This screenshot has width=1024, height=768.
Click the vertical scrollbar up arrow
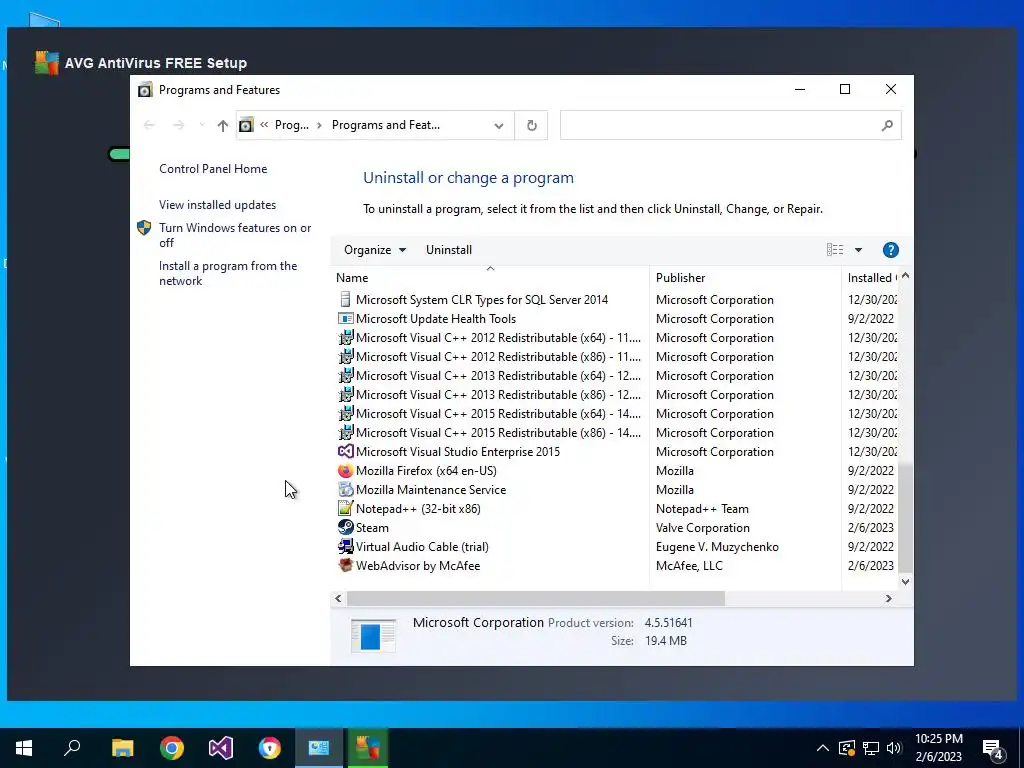coord(905,276)
